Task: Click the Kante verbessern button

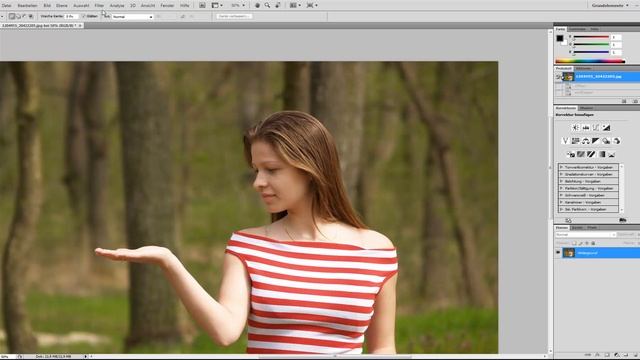Action: pos(234,16)
